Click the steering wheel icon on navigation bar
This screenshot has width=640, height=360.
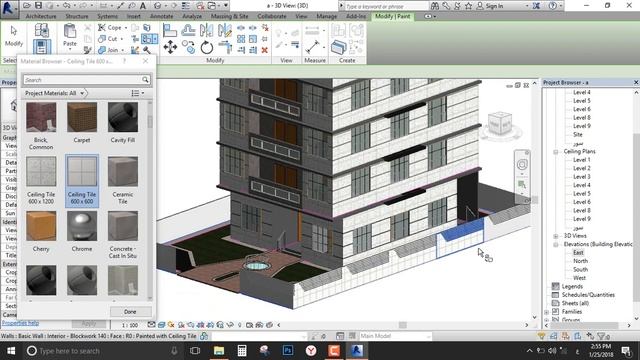click(522, 164)
